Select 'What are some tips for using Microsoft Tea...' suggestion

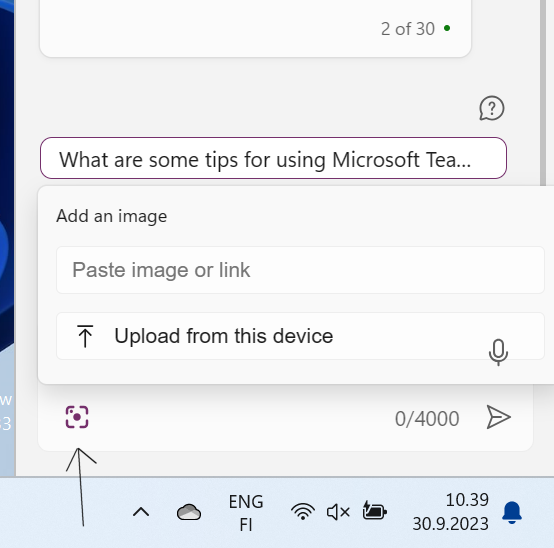[x=273, y=158]
